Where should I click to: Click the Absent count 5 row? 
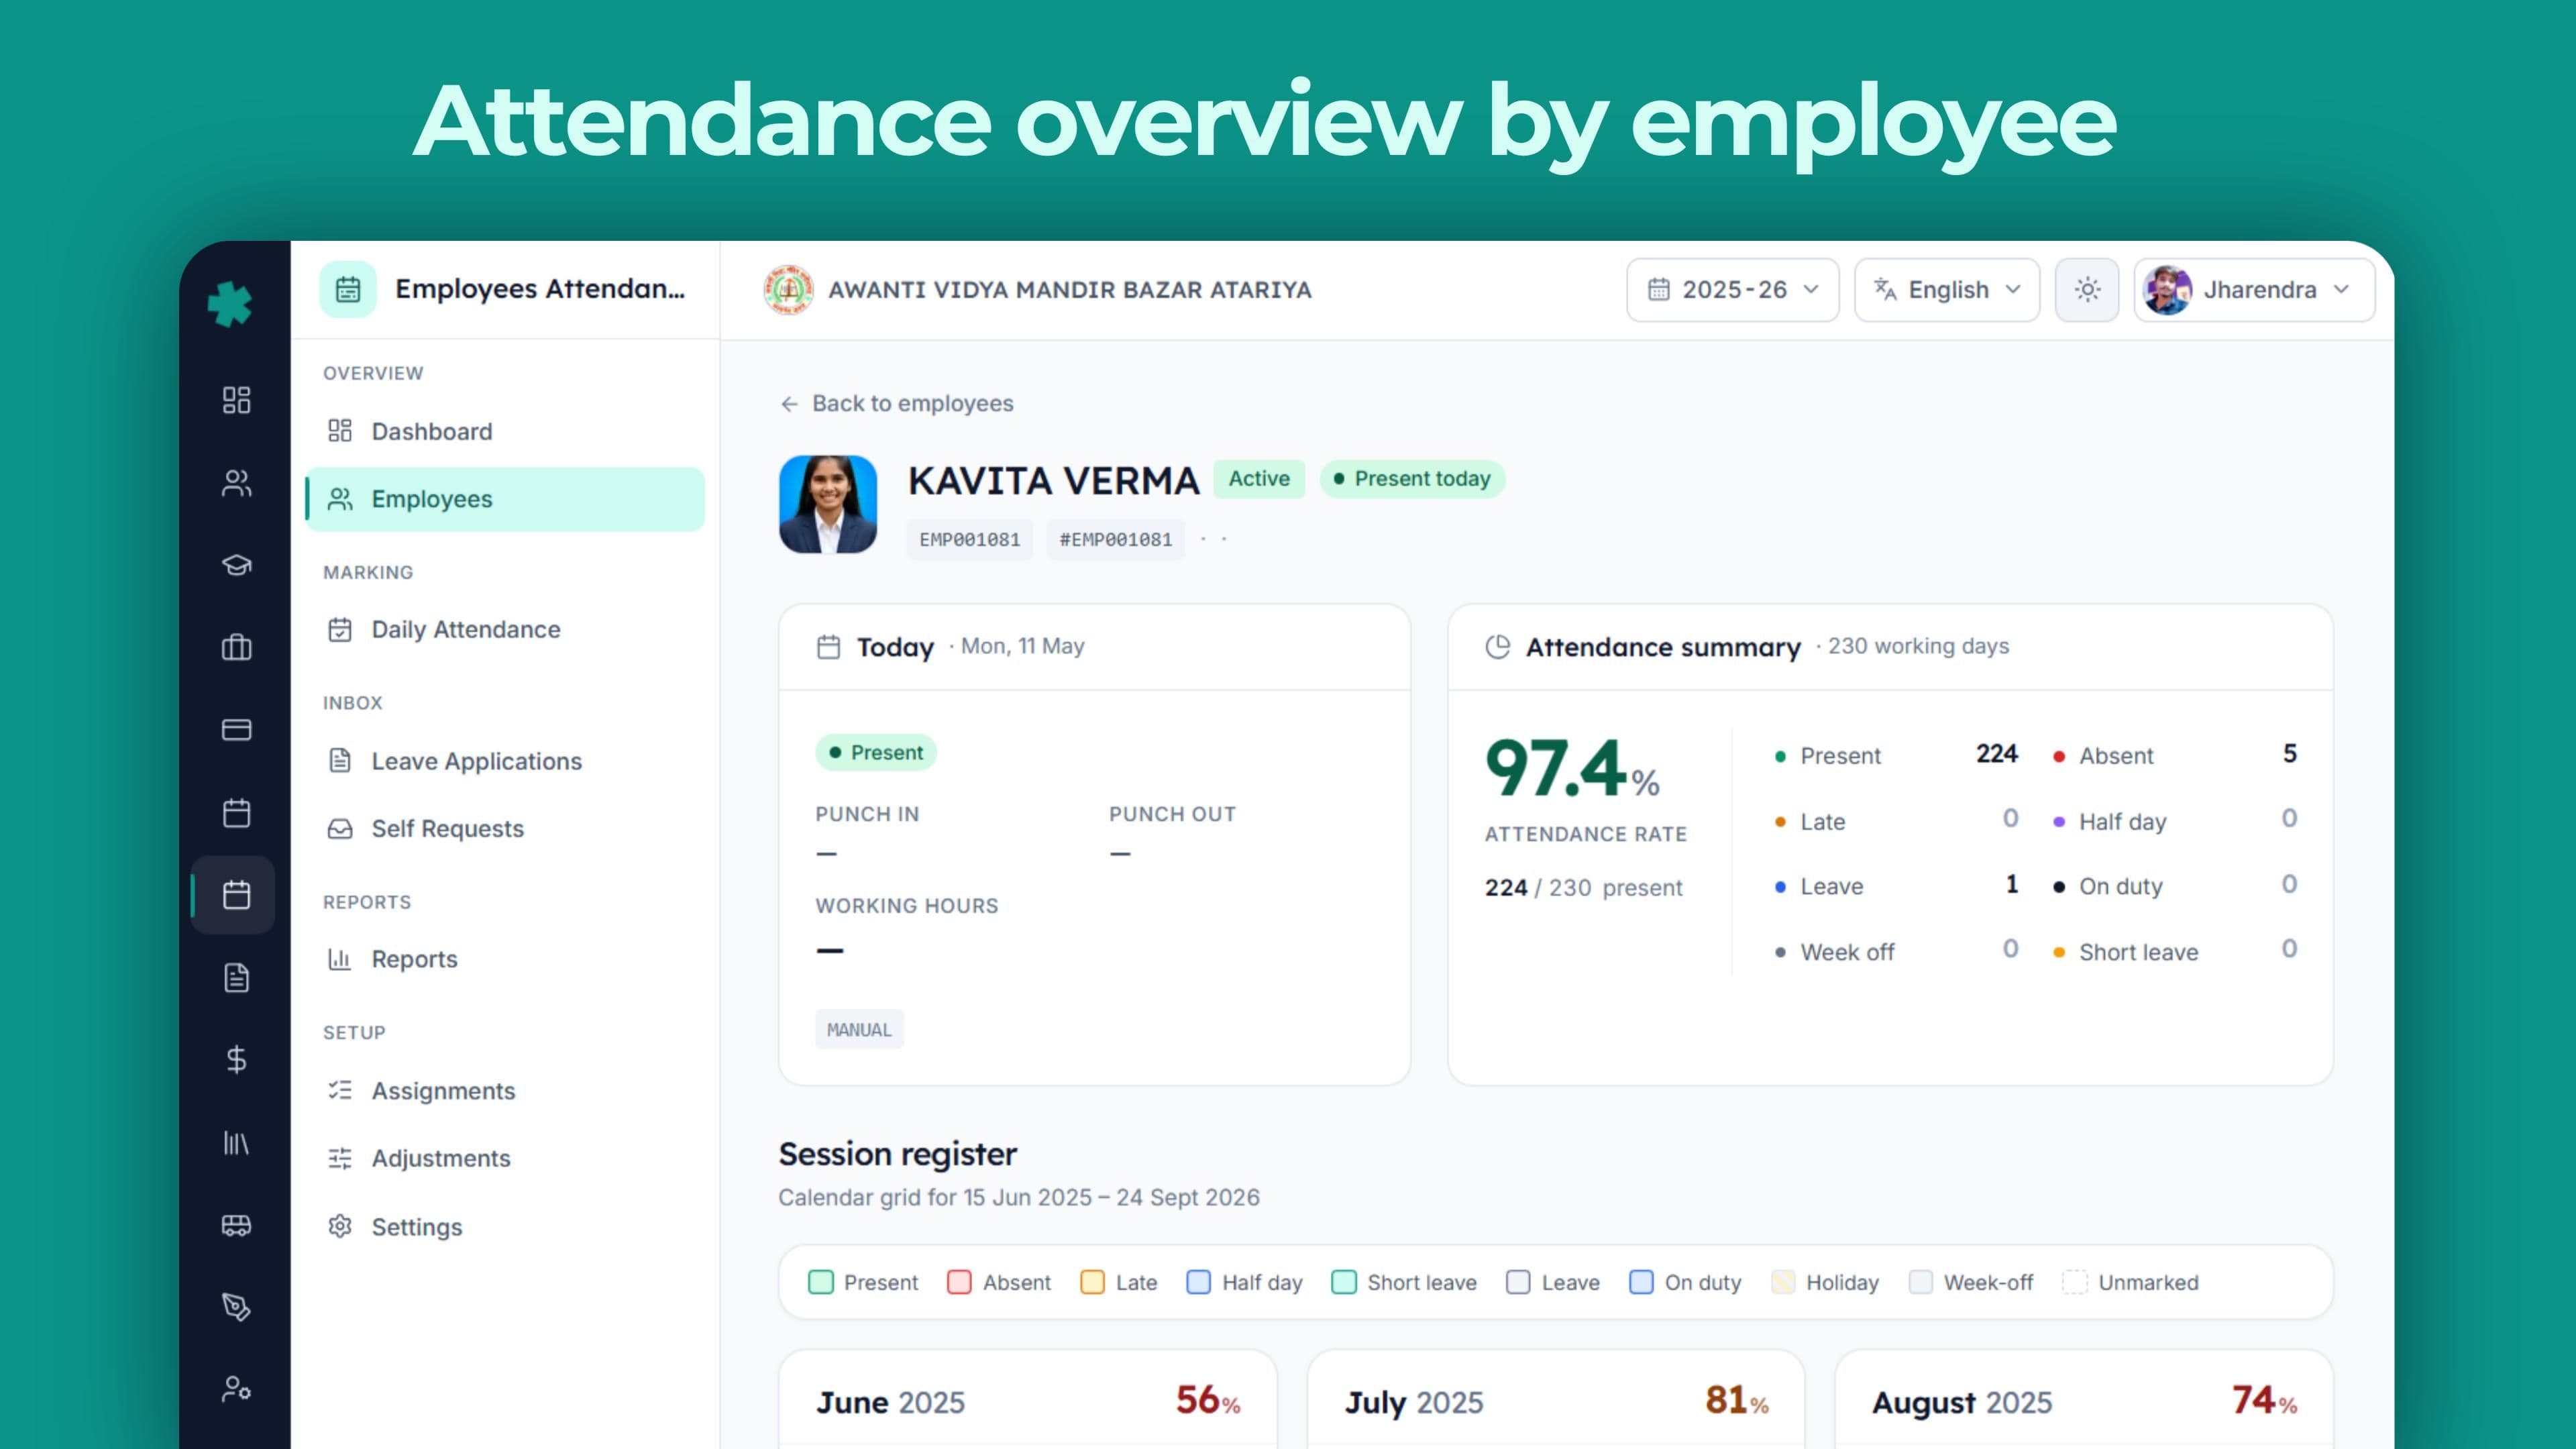2175,755
